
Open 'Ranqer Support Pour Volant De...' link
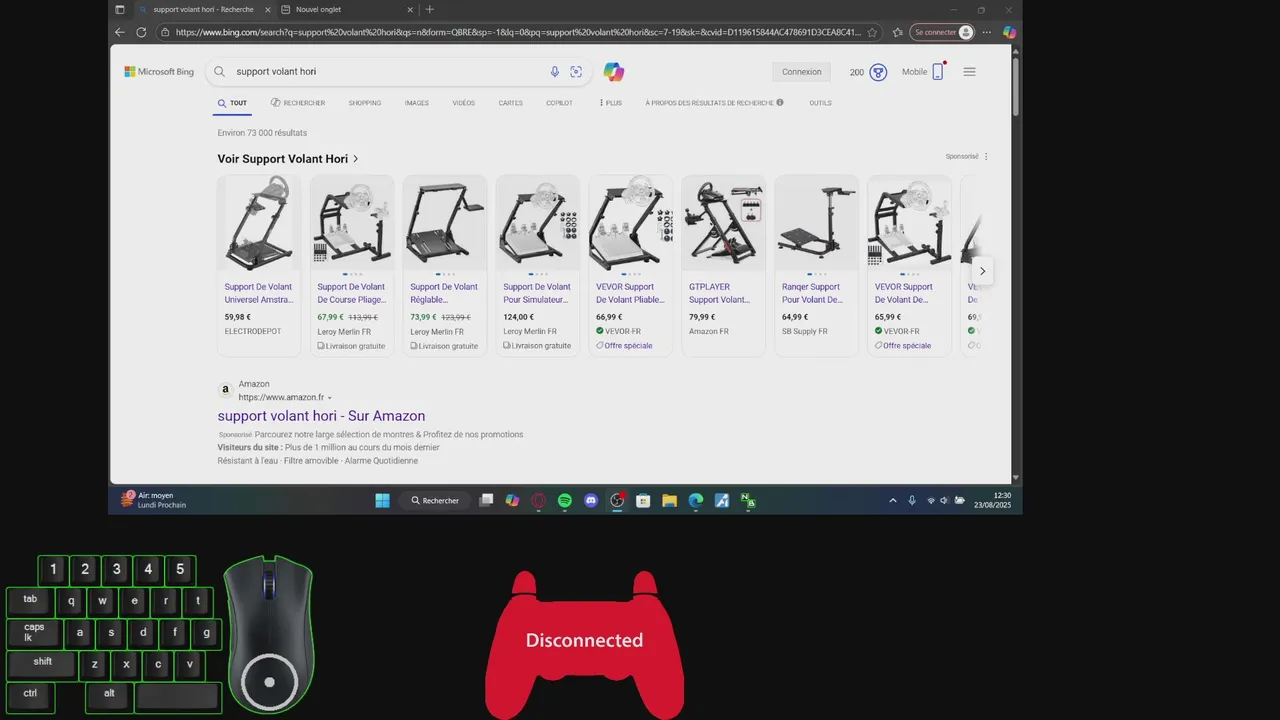tap(812, 293)
